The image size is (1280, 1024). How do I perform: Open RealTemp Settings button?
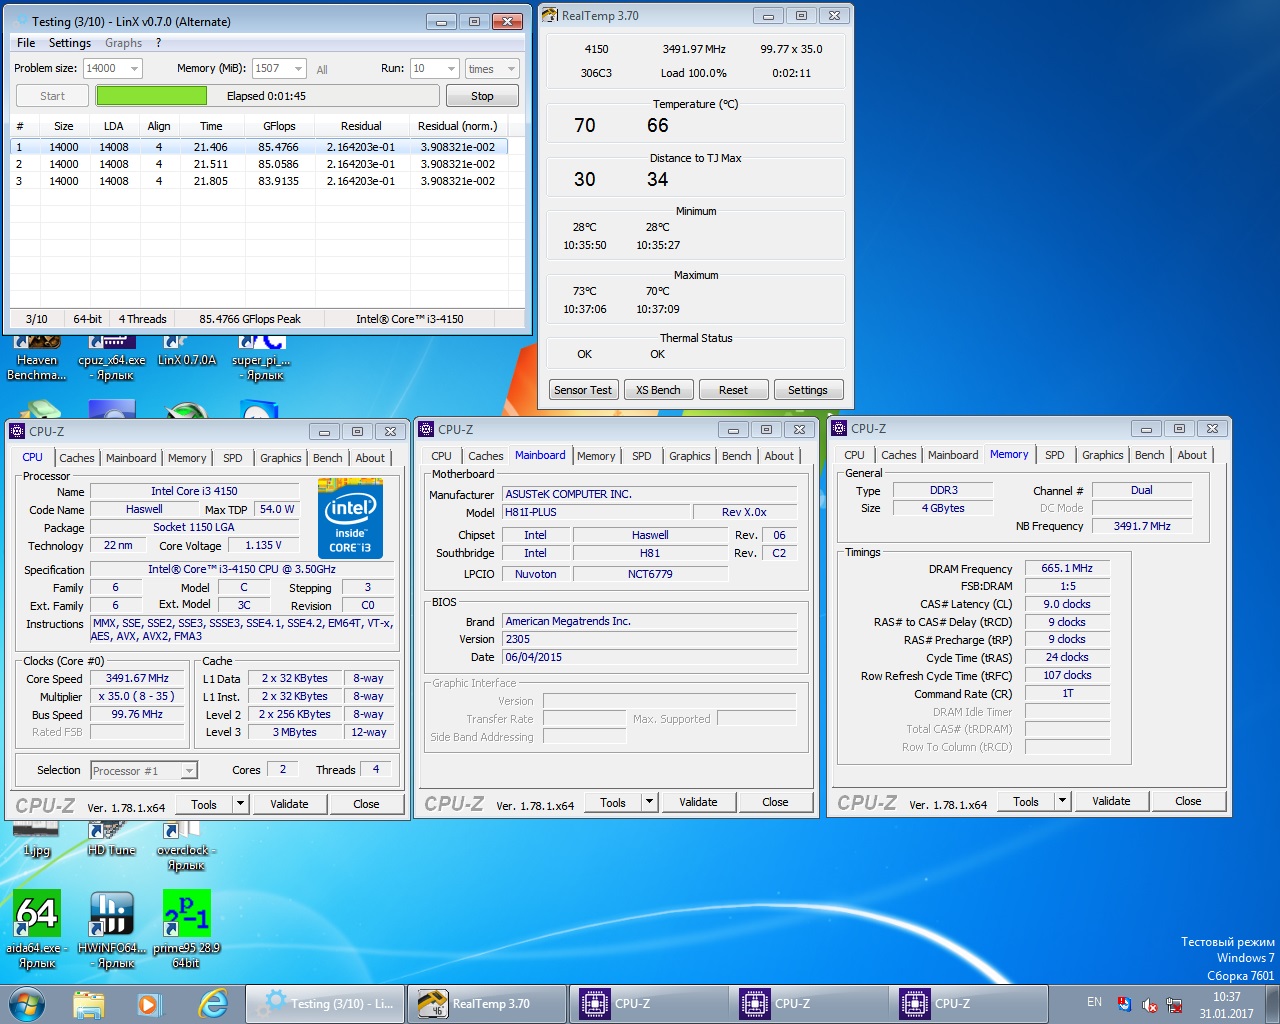click(x=808, y=390)
